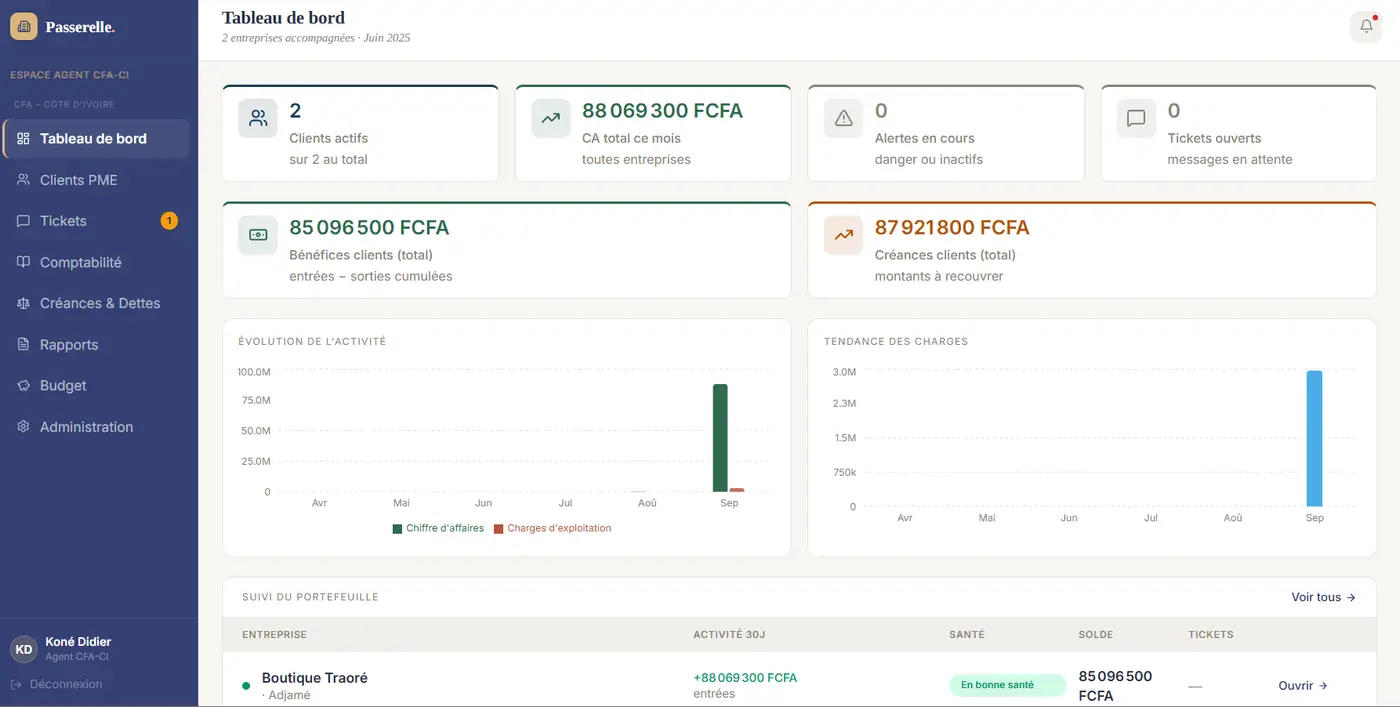Open the Tickets menu item
This screenshot has height=707, width=1400.
tap(96, 221)
